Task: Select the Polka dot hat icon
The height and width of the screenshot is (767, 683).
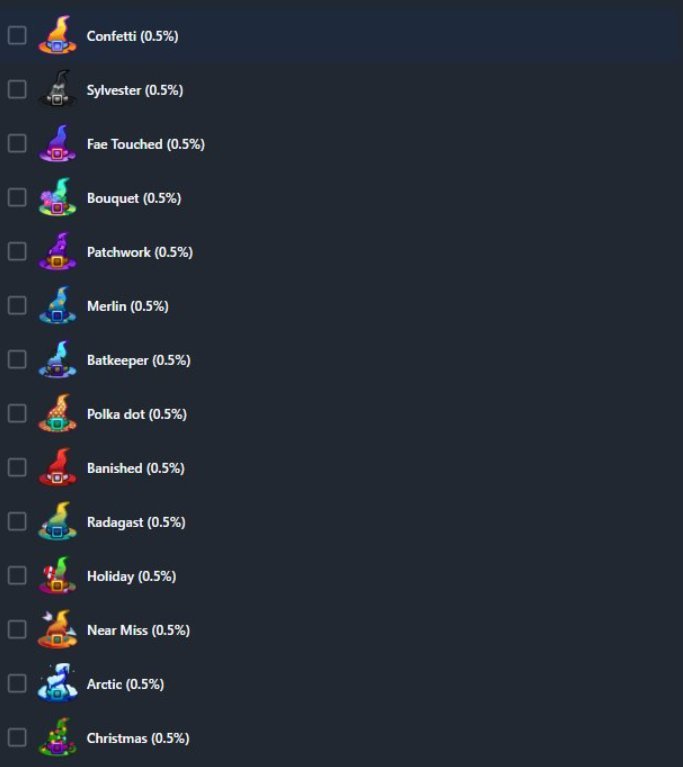Action: 58,413
